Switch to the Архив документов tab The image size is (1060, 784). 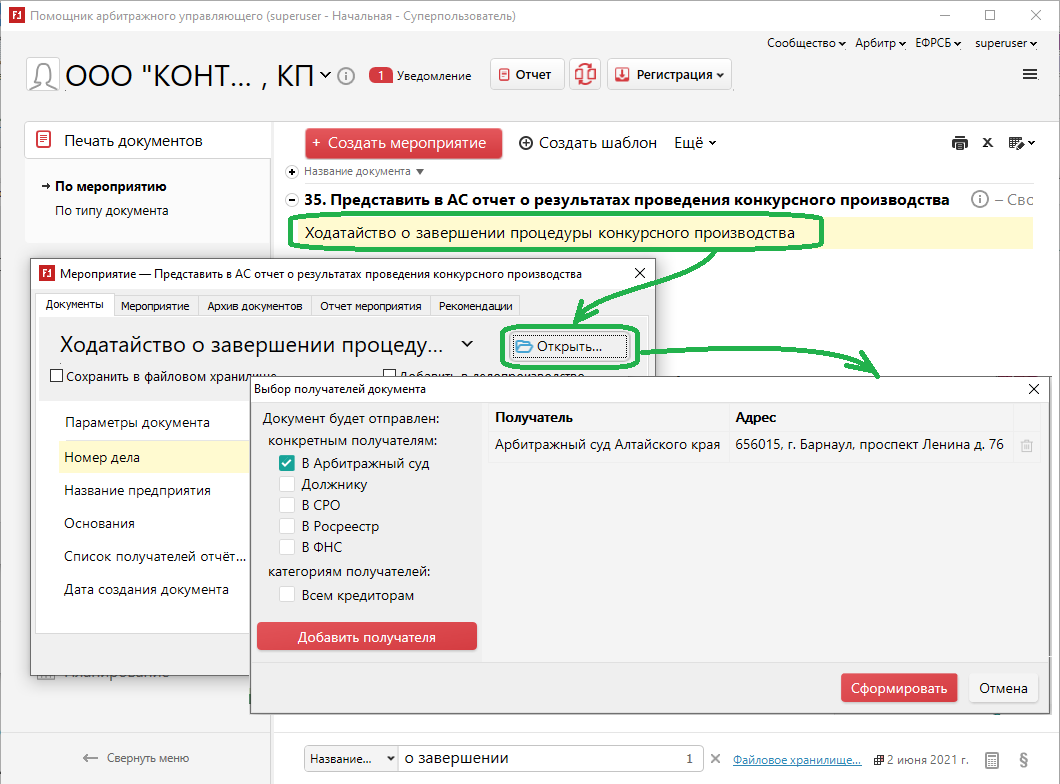[254, 306]
